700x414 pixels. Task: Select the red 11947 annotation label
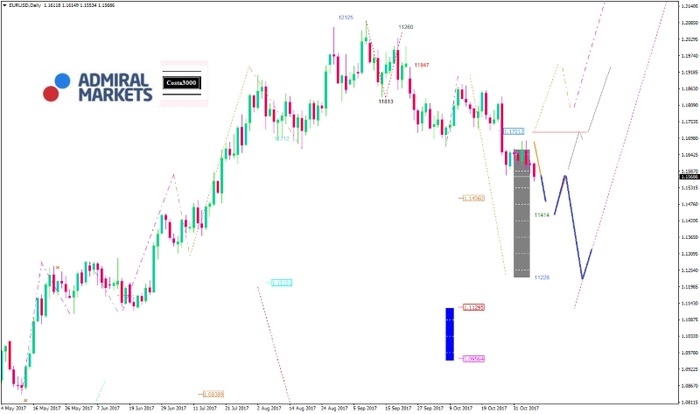[421, 65]
